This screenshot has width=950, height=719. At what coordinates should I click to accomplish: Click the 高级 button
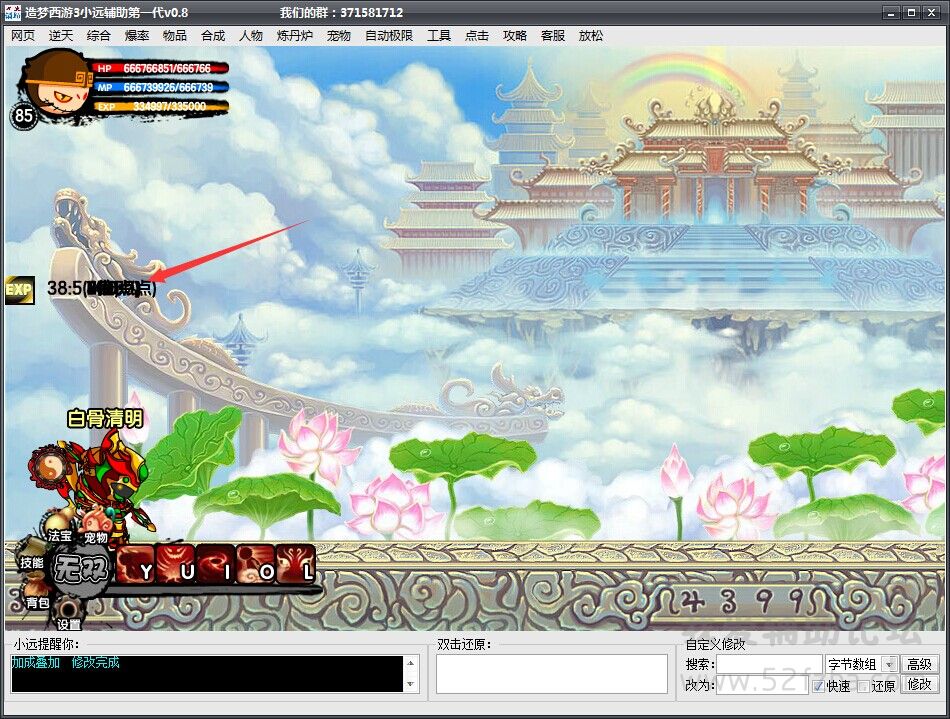coord(919,664)
